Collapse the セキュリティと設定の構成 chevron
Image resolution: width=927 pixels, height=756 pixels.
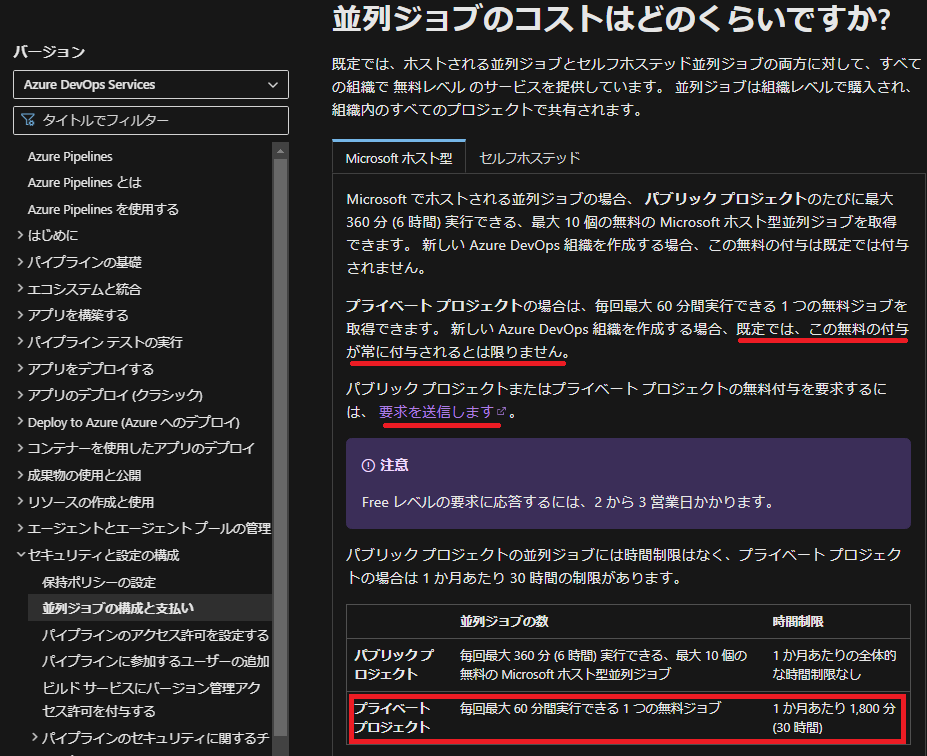[21, 554]
